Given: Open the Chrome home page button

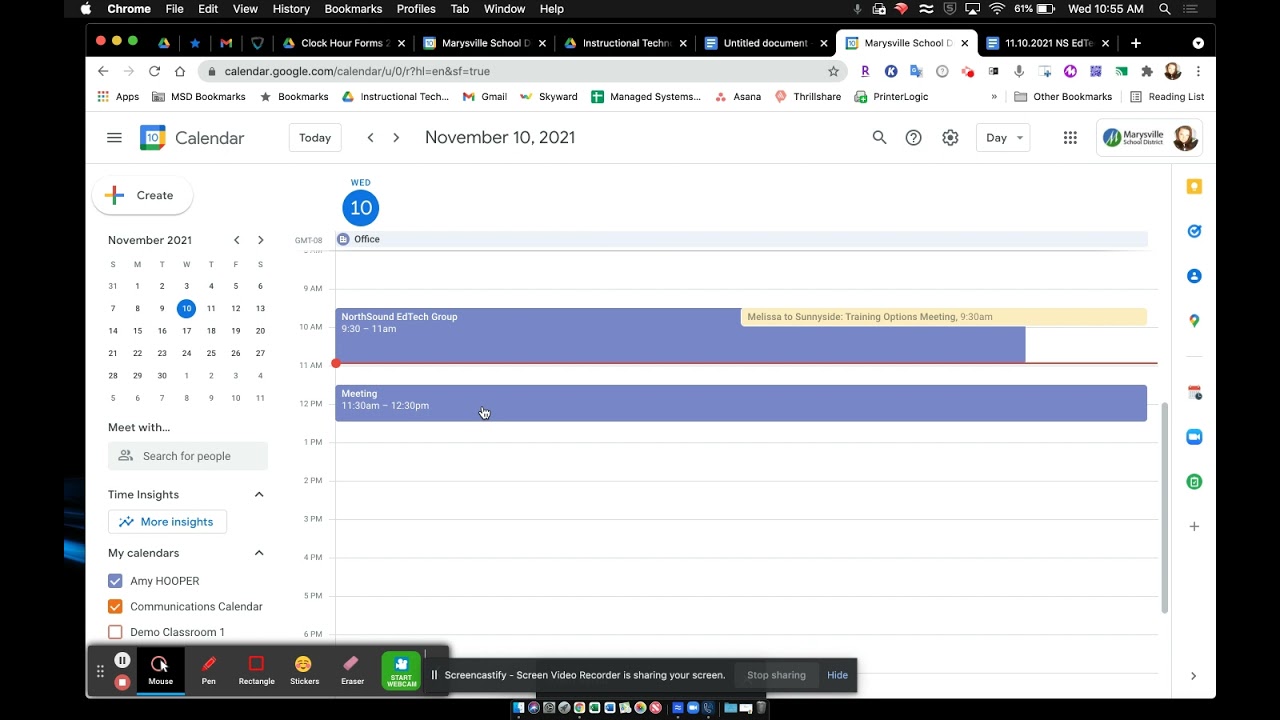Looking at the screenshot, I should (180, 71).
